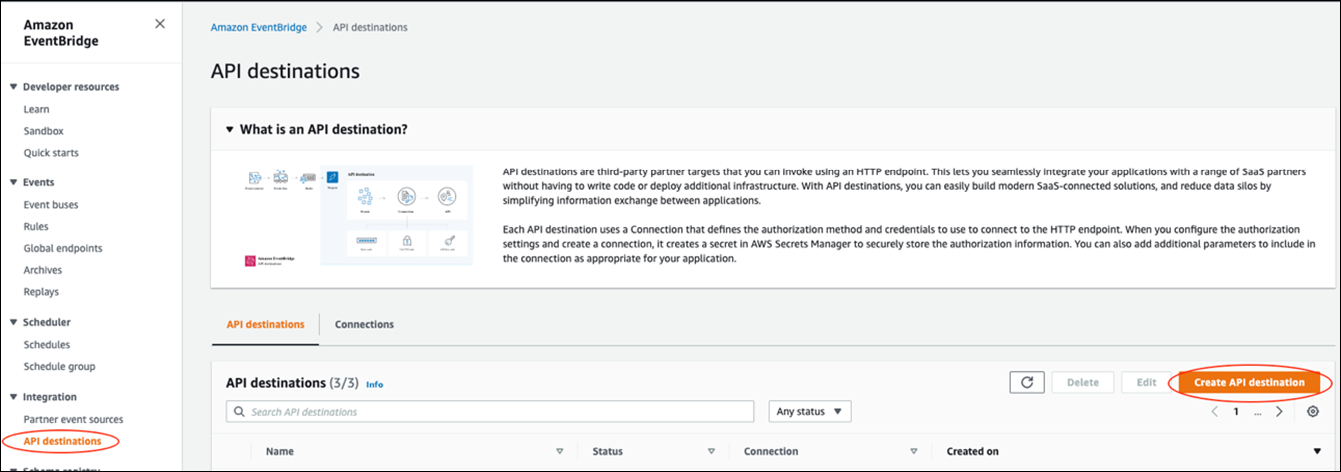This screenshot has height=472, width=1341.
Task: Sort by Name column arrow
Action: click(559, 452)
